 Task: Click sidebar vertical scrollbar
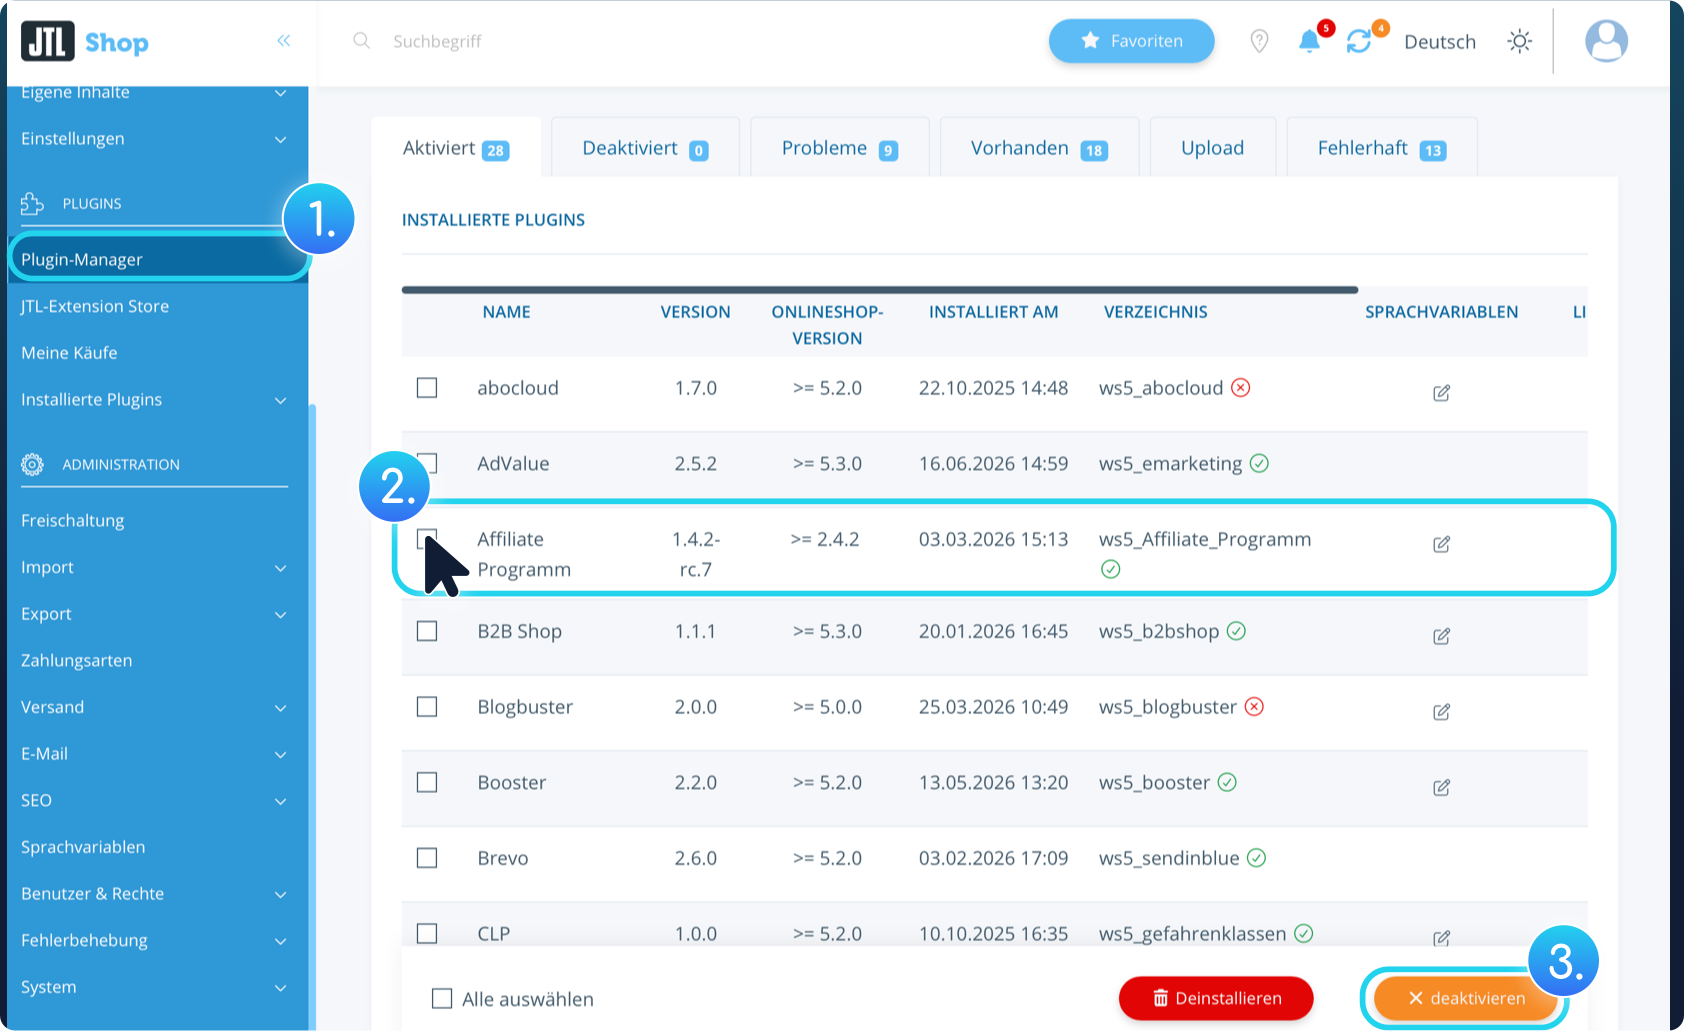tap(312, 716)
